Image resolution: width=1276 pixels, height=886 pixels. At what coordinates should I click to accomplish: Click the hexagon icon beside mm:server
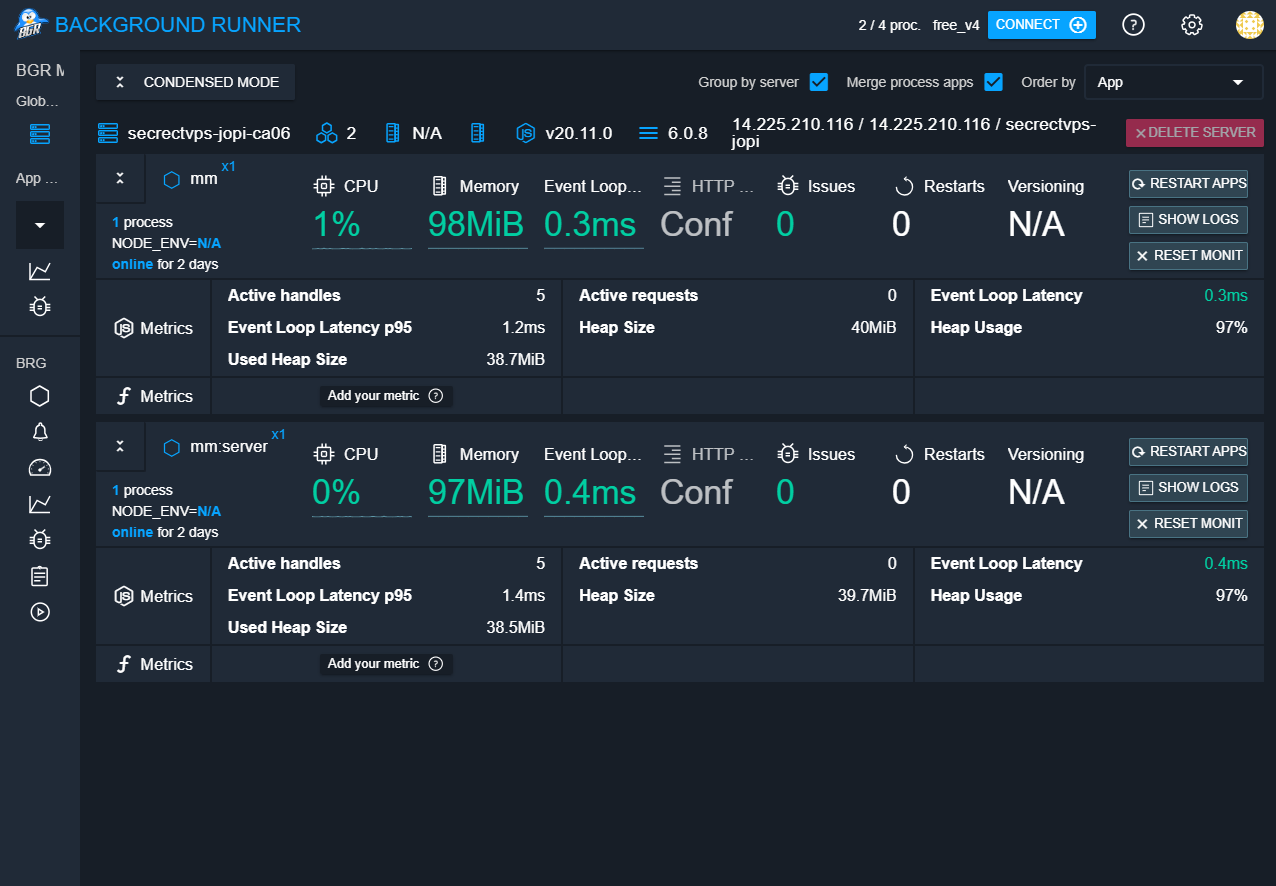[172, 448]
